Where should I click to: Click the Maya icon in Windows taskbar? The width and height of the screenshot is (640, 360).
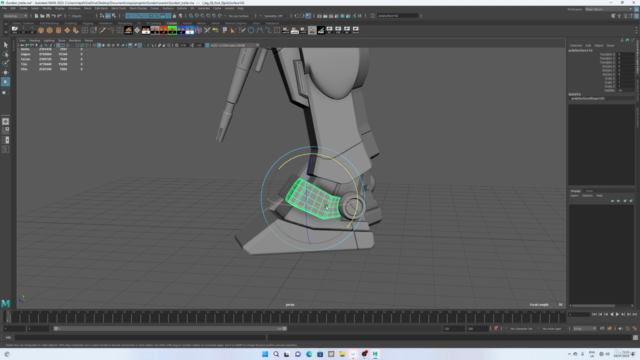click(375, 354)
